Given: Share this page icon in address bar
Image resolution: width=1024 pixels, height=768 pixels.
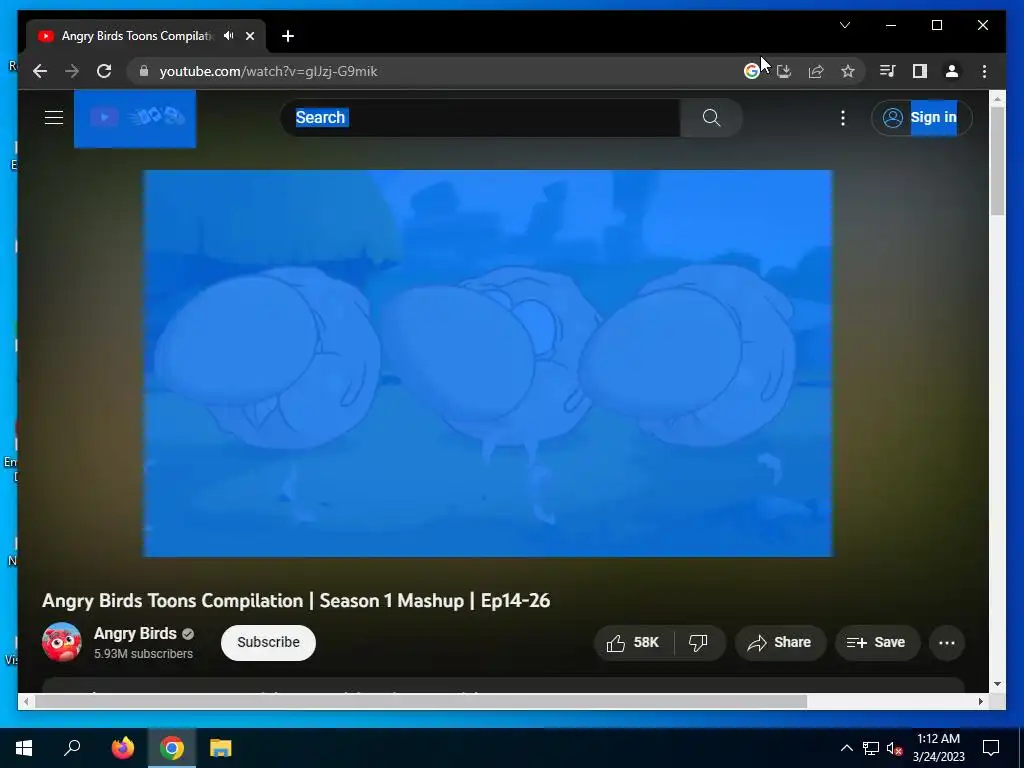Looking at the screenshot, I should pos(816,71).
